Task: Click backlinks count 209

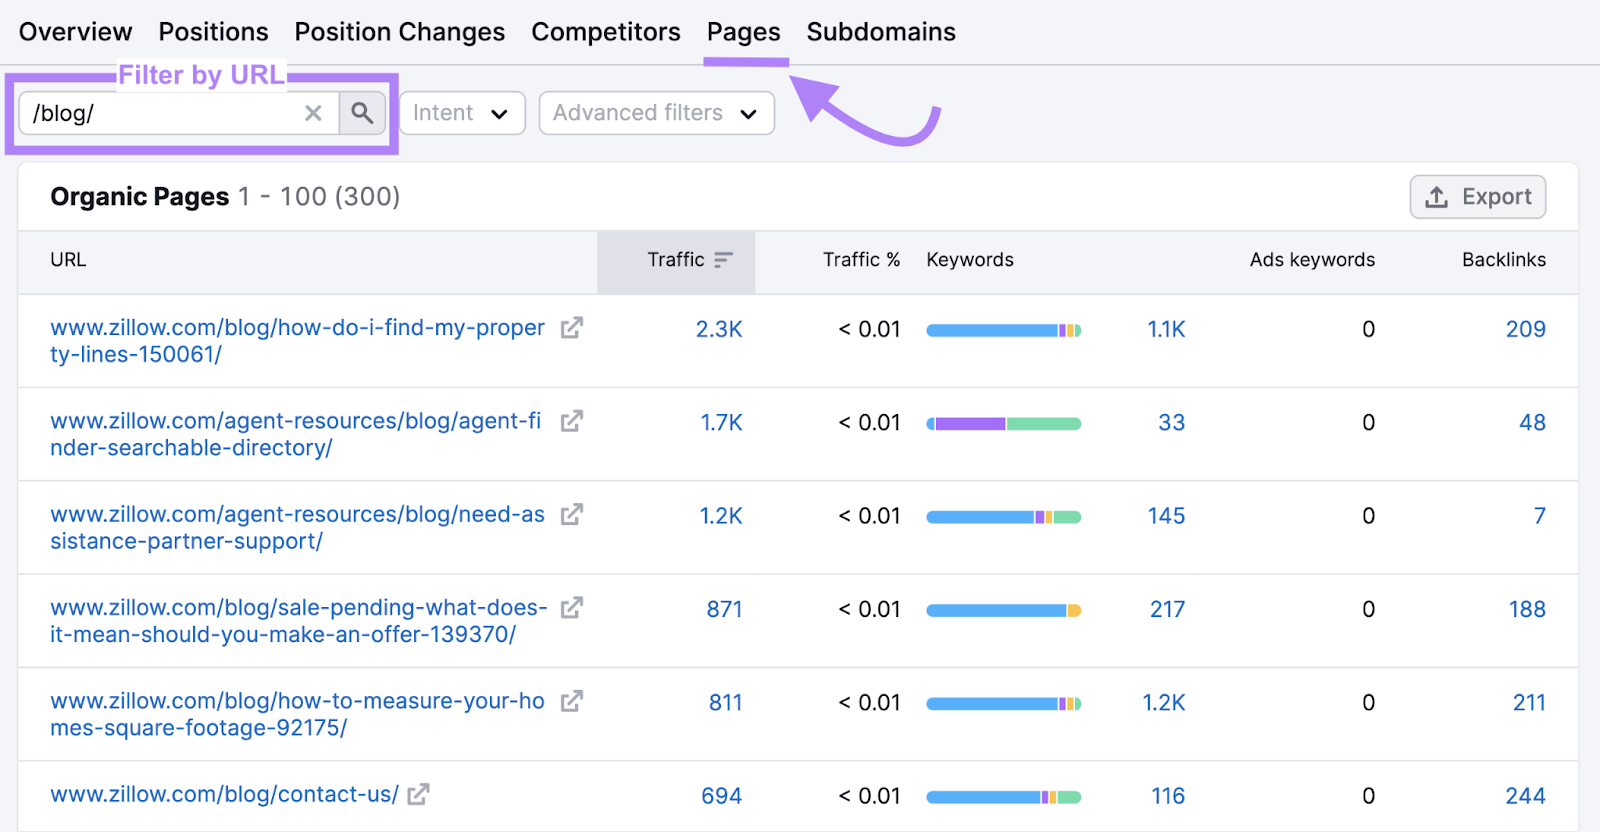Action: coord(1525,329)
